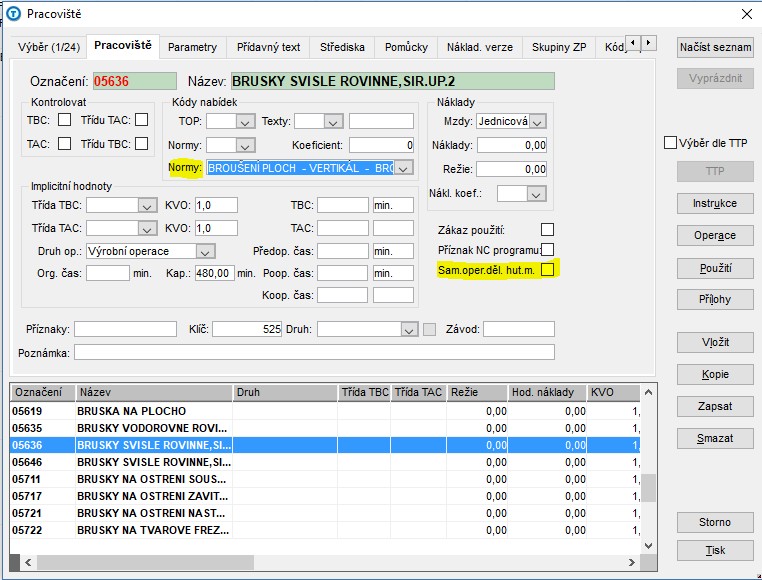
Task: Click the Vložit button
Action: coord(715,342)
